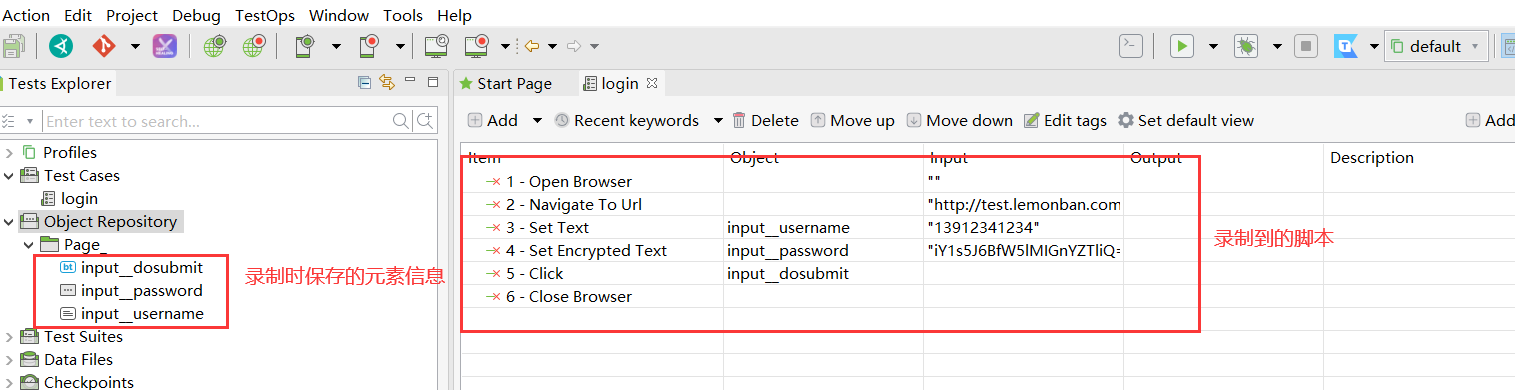Click the Record Windows monitor icon
Viewport: 1515px width, 390px height.
[476, 46]
